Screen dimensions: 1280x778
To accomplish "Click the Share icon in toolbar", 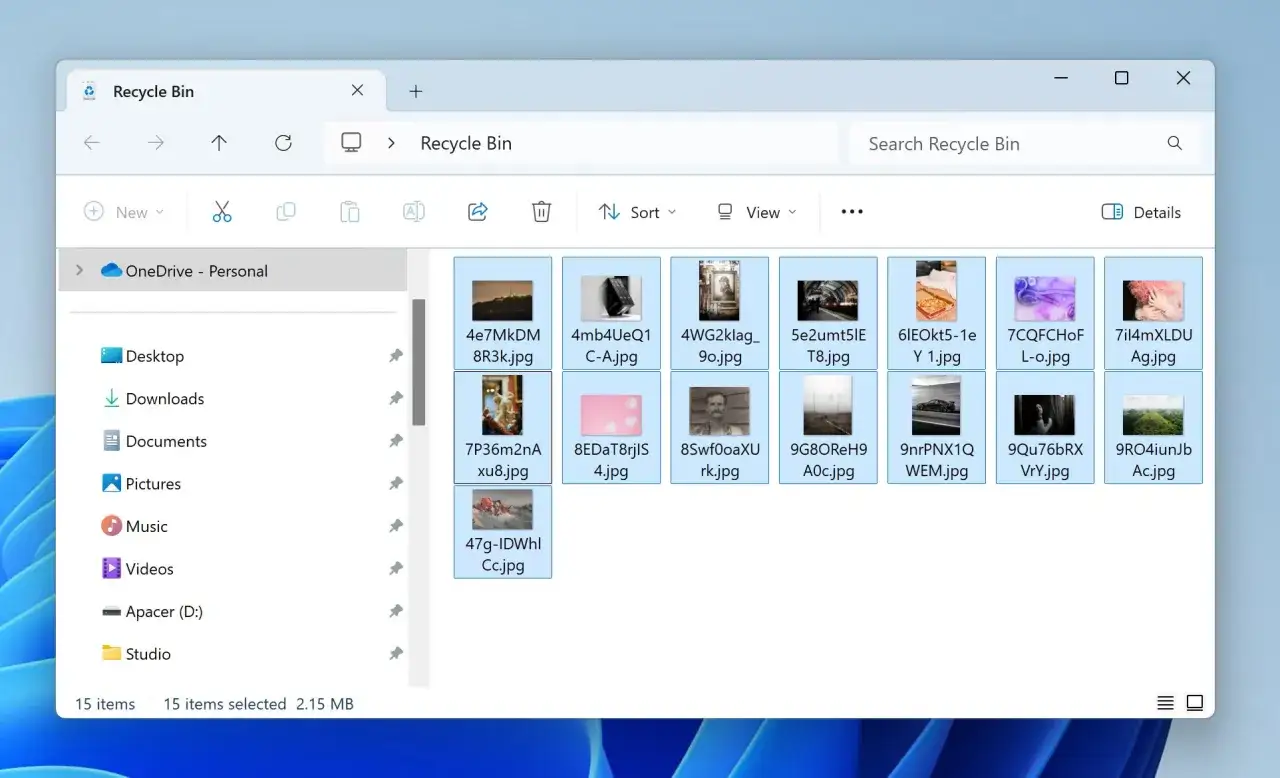I will pos(477,212).
